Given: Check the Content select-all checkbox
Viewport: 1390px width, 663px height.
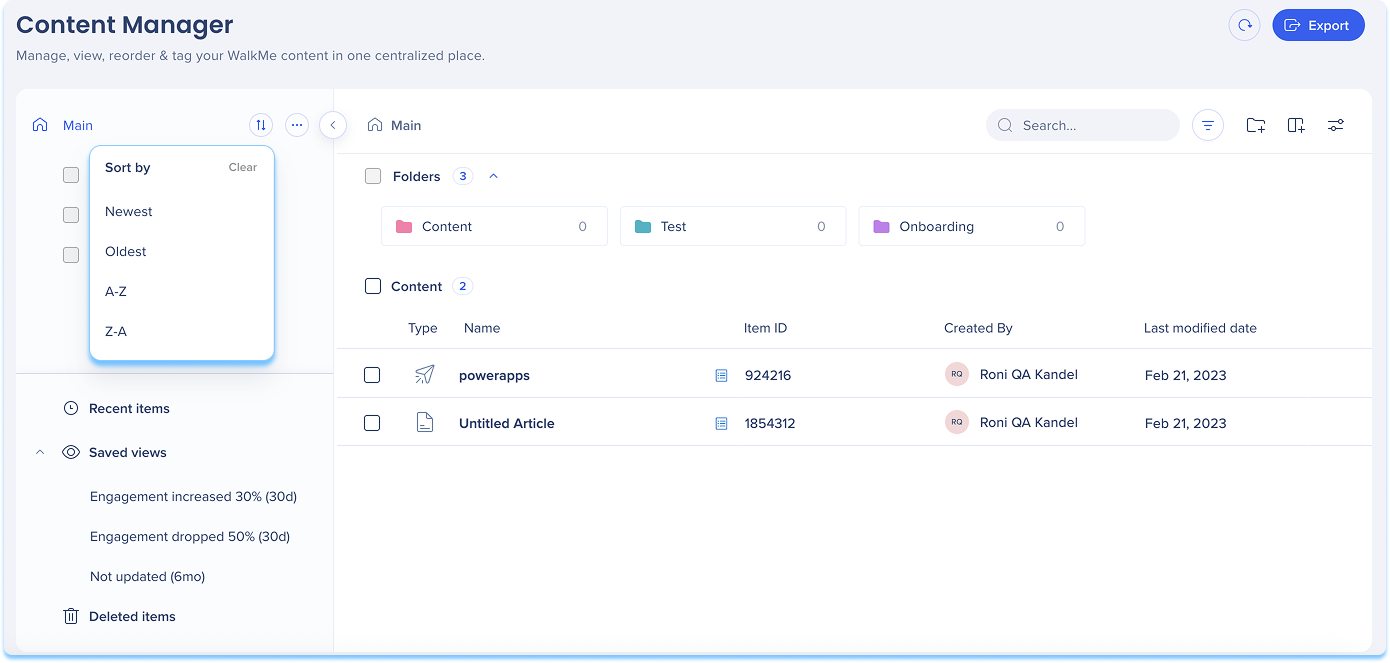Looking at the screenshot, I should (373, 286).
